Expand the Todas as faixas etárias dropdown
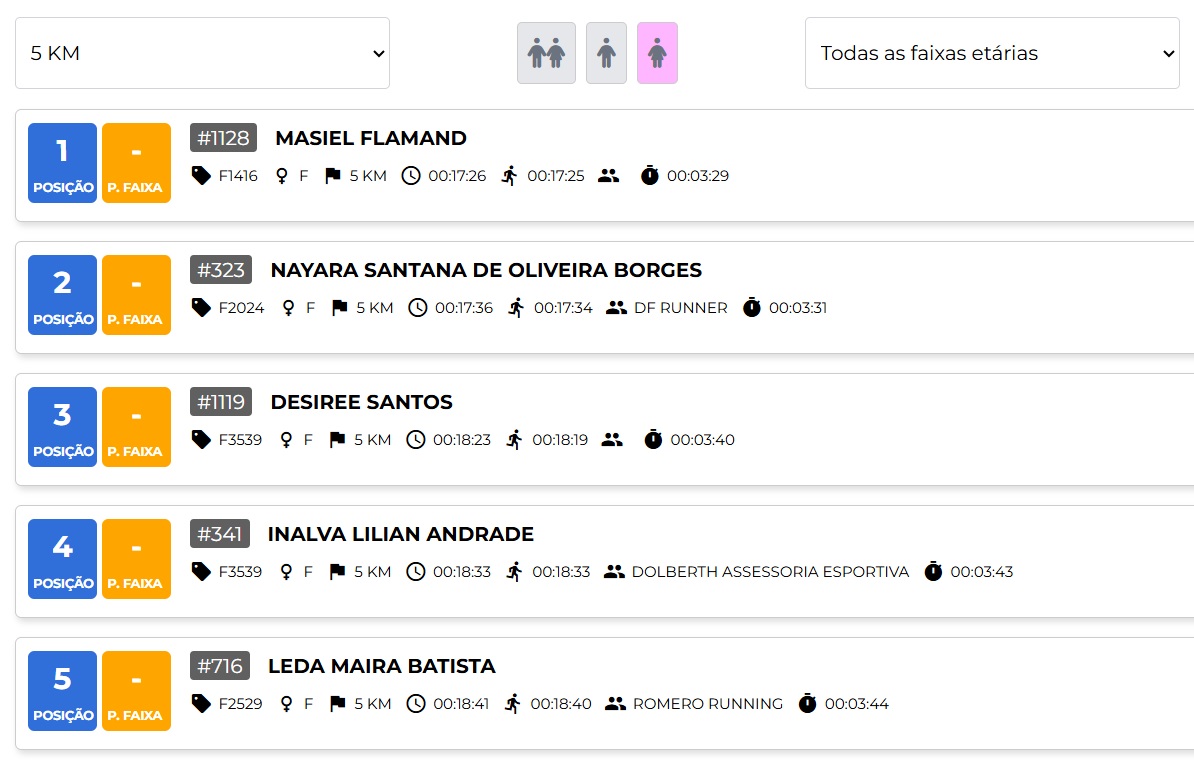This screenshot has height=760, width=1194. tap(992, 53)
